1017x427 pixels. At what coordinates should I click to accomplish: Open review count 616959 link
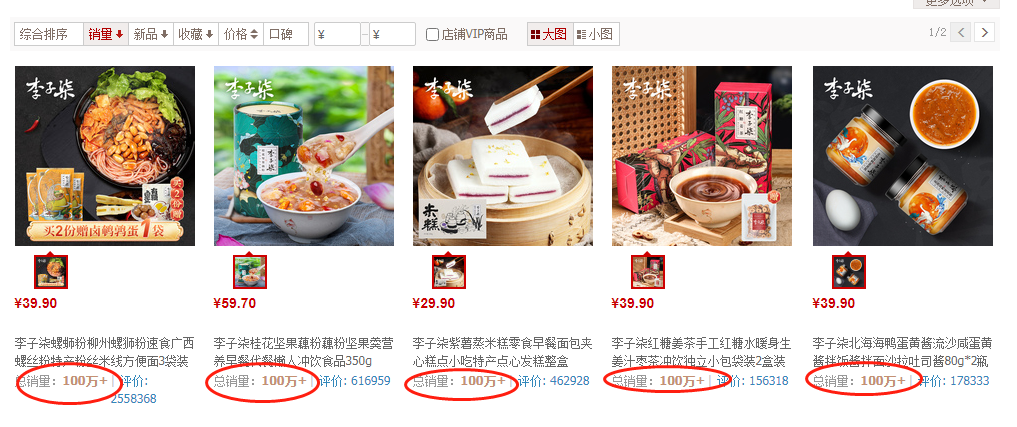370,381
